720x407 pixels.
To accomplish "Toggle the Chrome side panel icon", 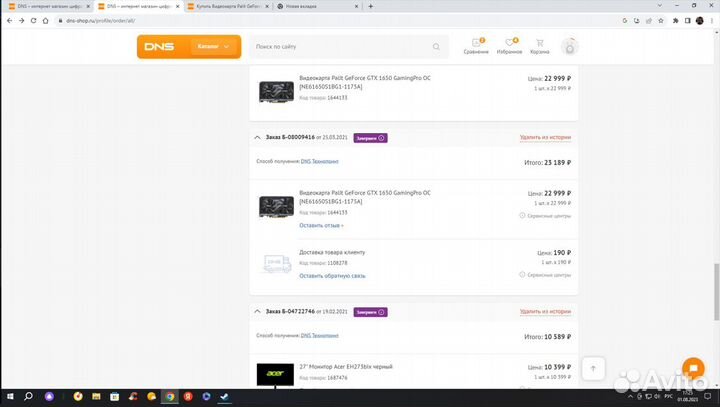I will click(x=687, y=21).
